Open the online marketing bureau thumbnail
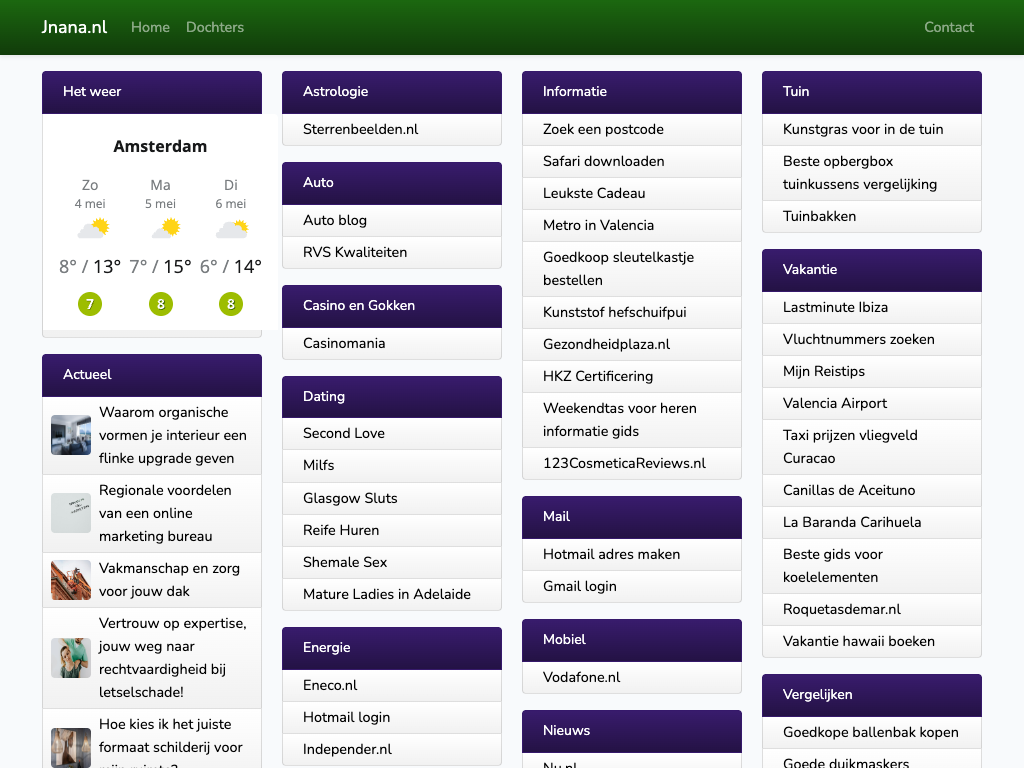 [x=71, y=513]
